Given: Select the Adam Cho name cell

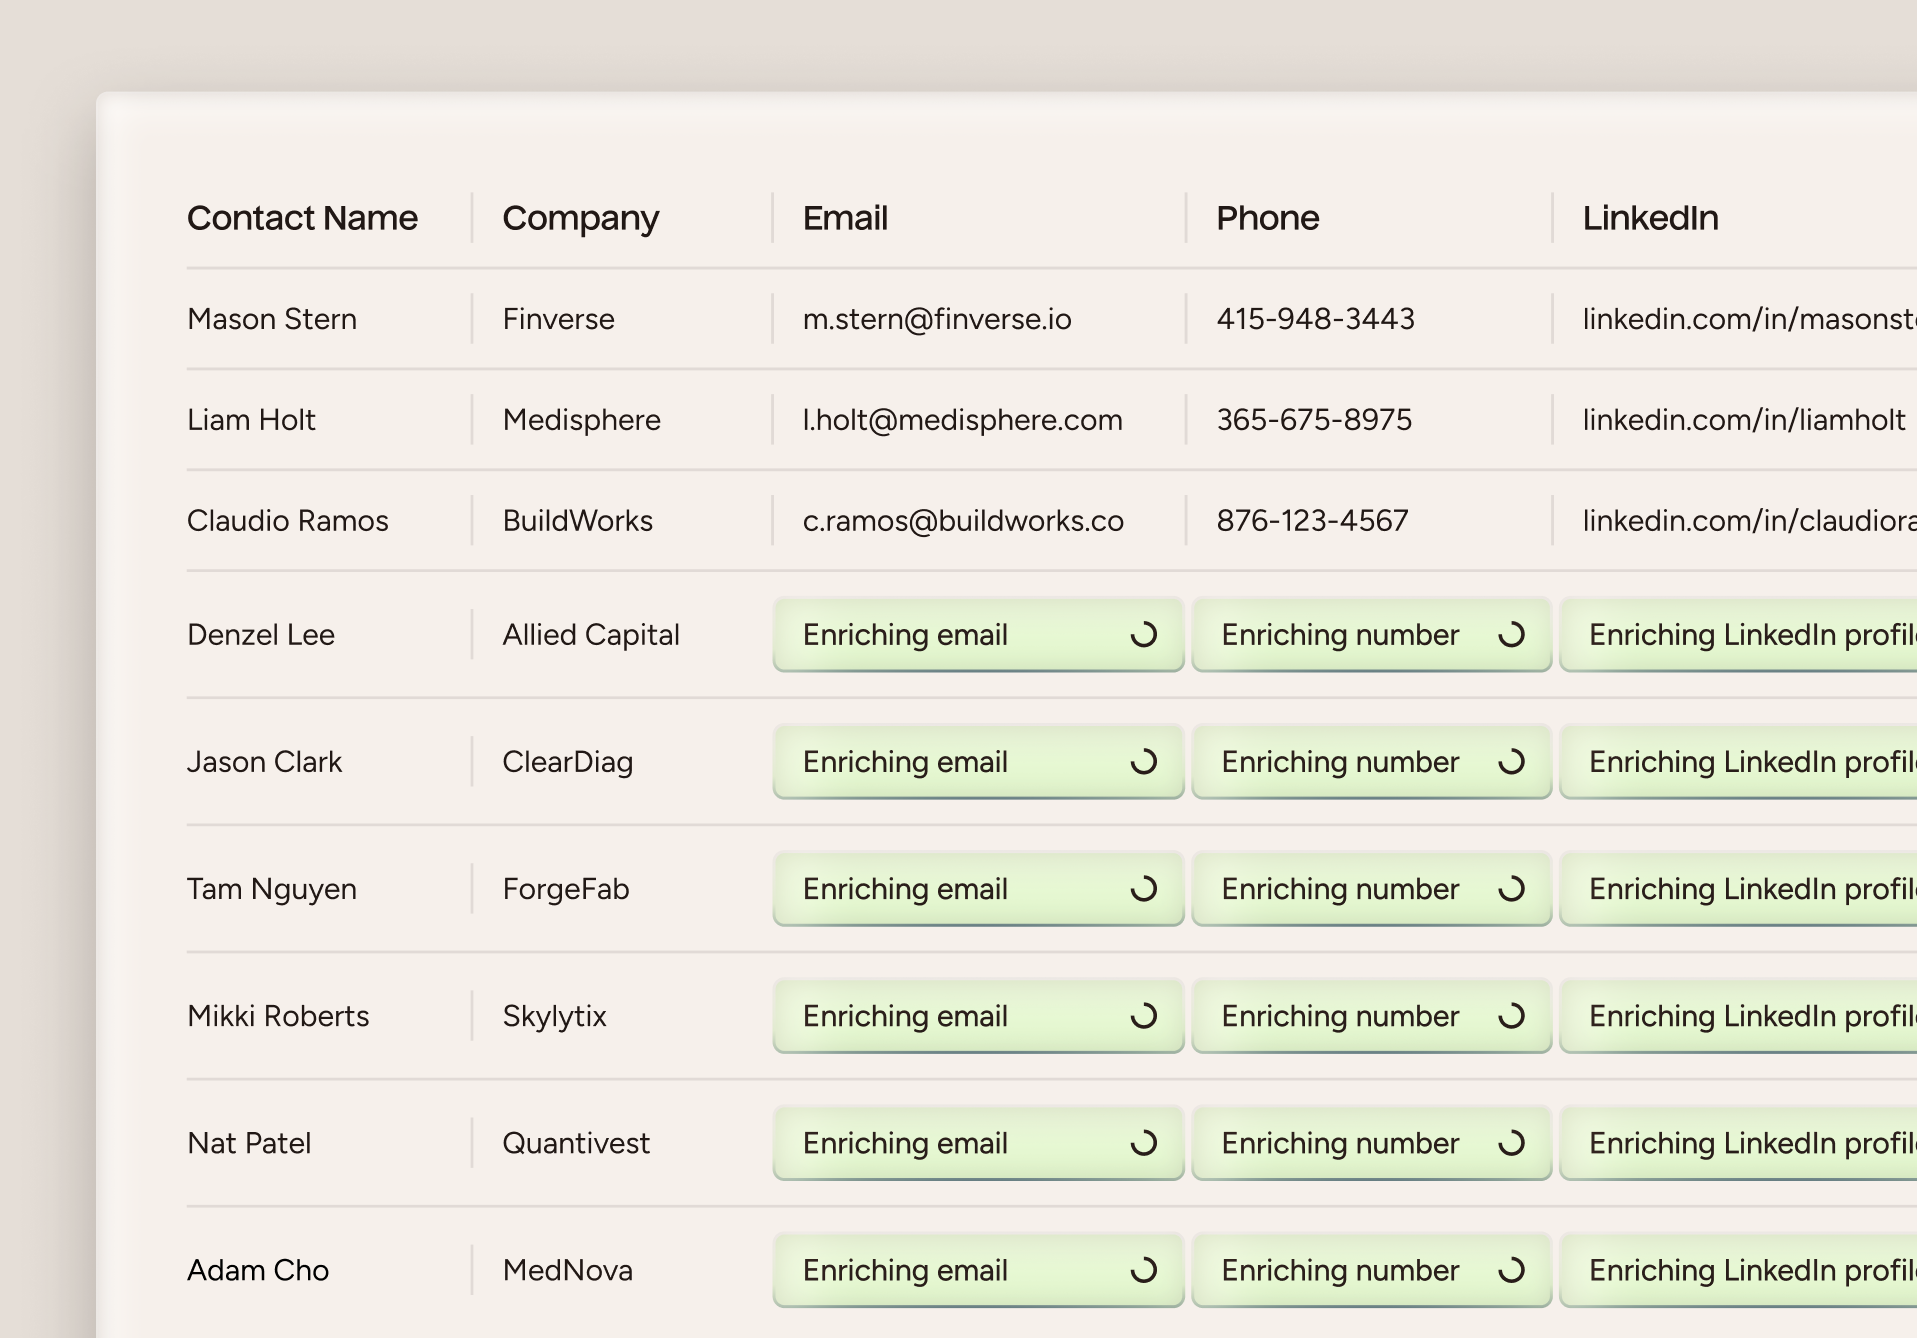Looking at the screenshot, I should 258,1270.
